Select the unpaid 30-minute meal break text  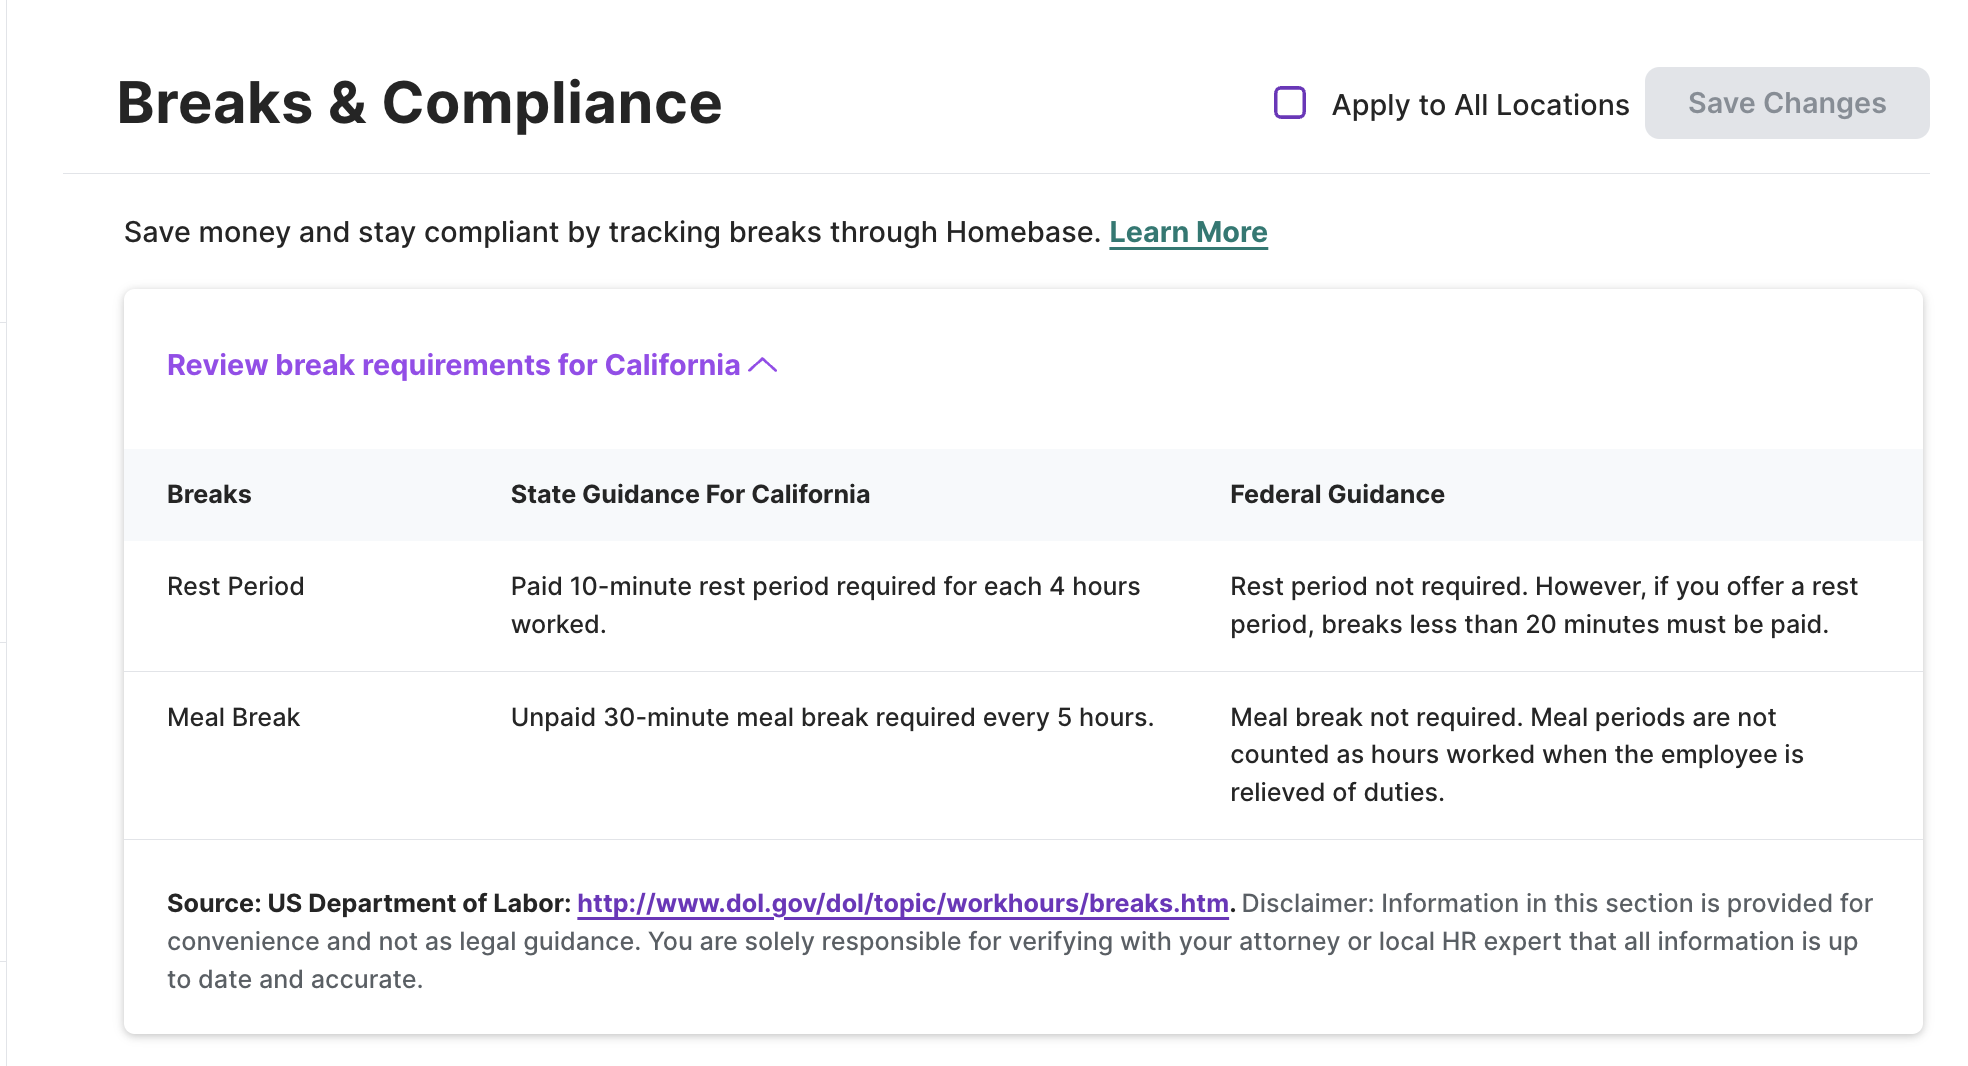[833, 717]
